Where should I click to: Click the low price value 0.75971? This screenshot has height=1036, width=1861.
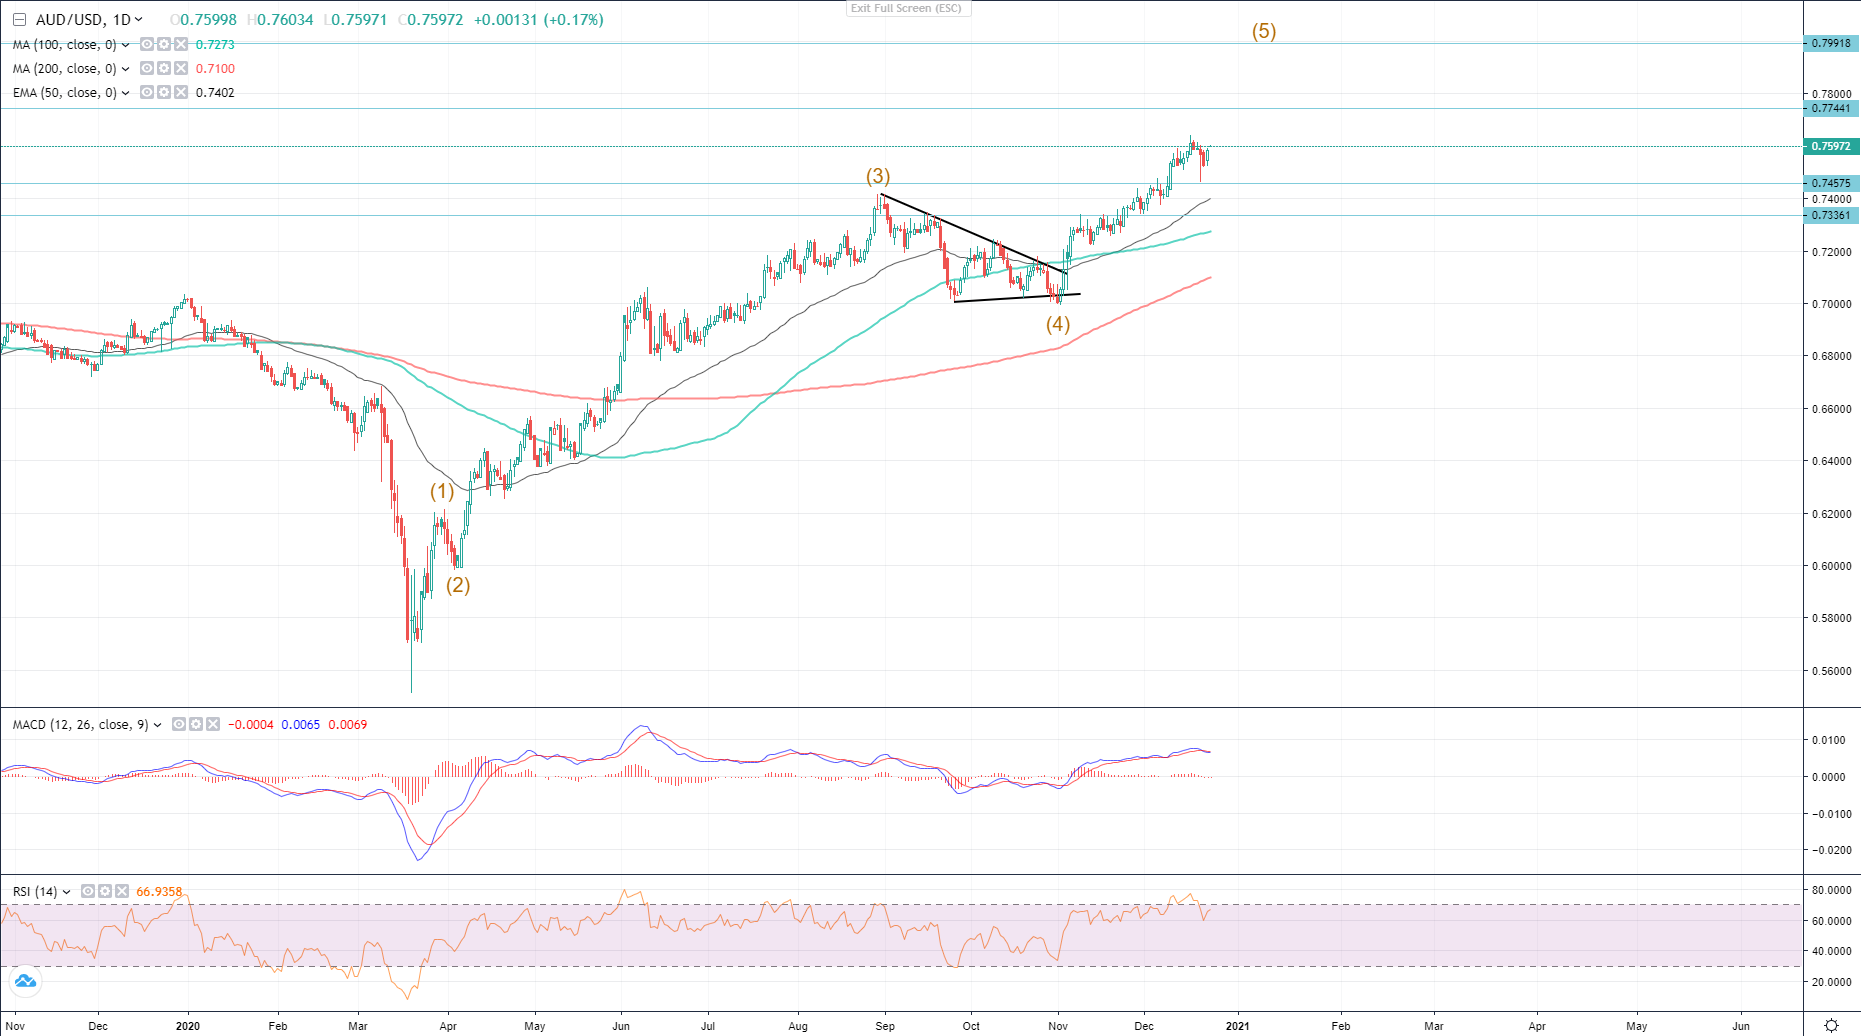360,20
